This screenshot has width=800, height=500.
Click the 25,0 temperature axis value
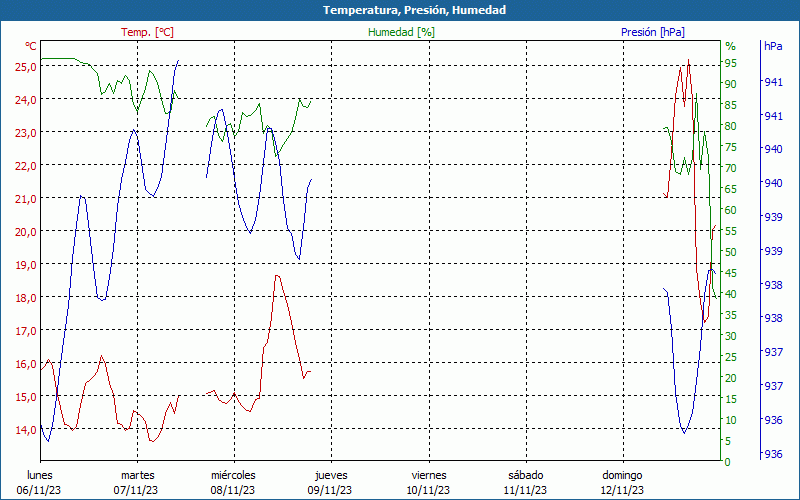(26, 67)
